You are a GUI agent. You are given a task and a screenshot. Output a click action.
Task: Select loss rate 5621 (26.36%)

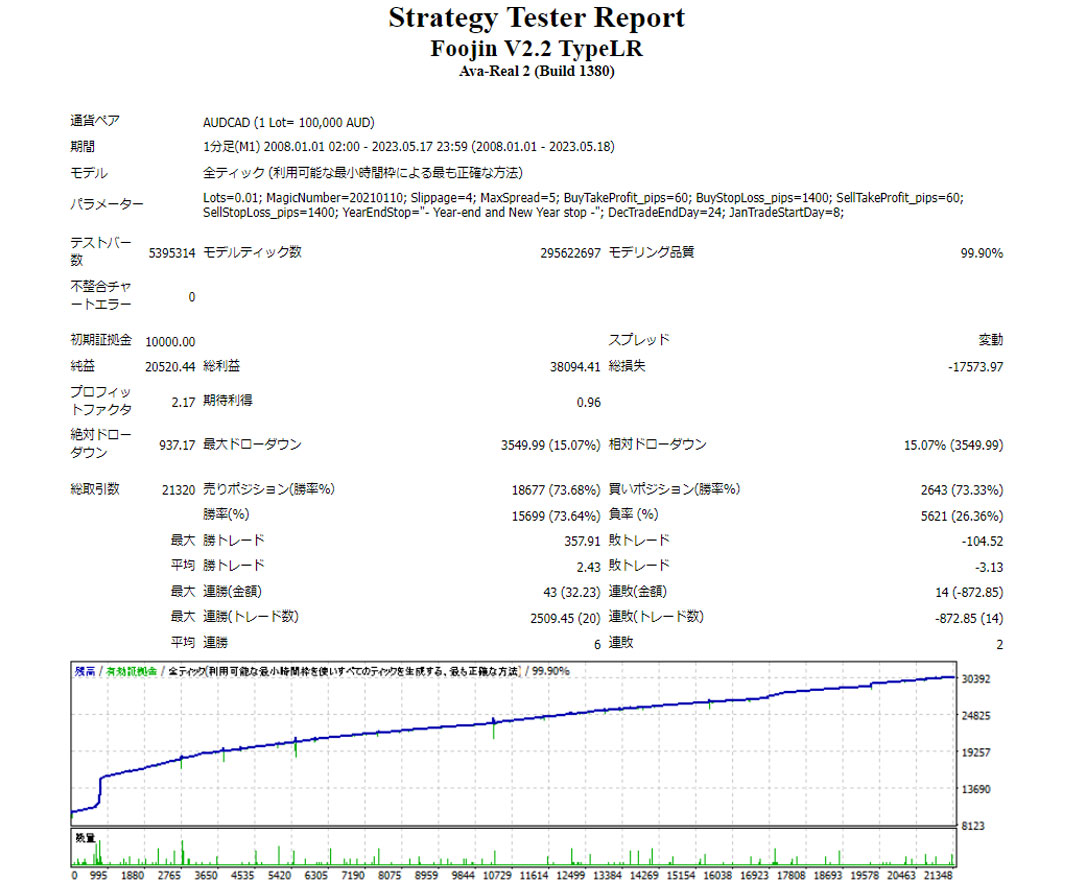coord(961,516)
